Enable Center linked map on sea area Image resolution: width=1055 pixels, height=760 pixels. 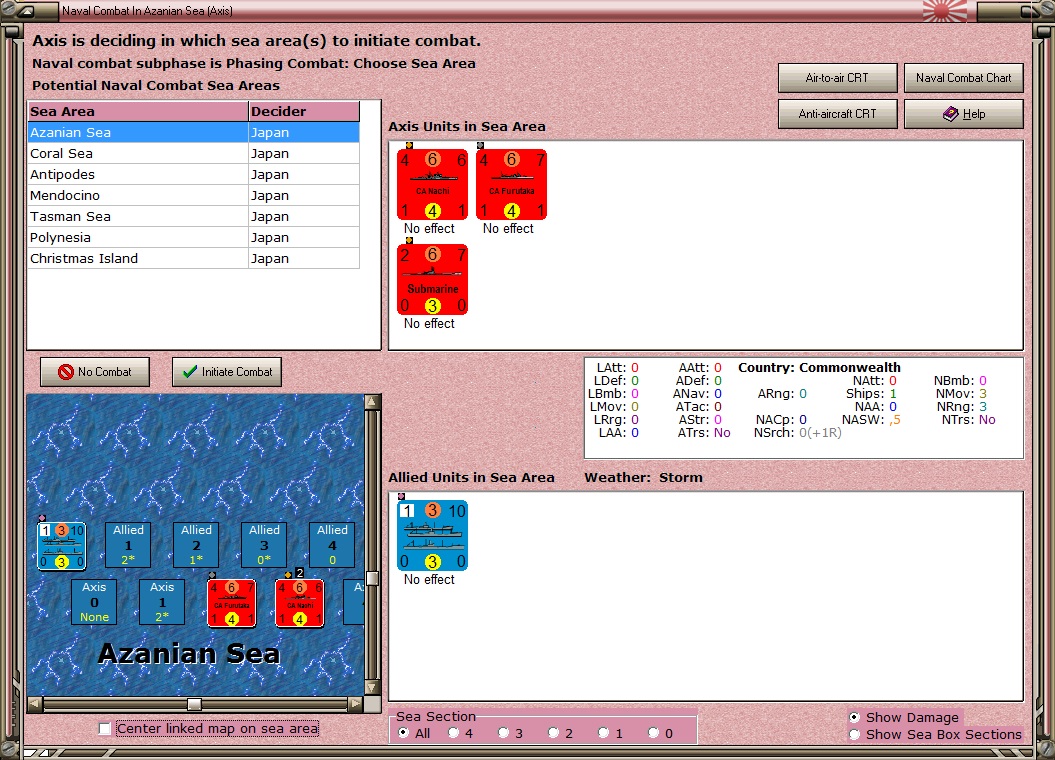[105, 728]
